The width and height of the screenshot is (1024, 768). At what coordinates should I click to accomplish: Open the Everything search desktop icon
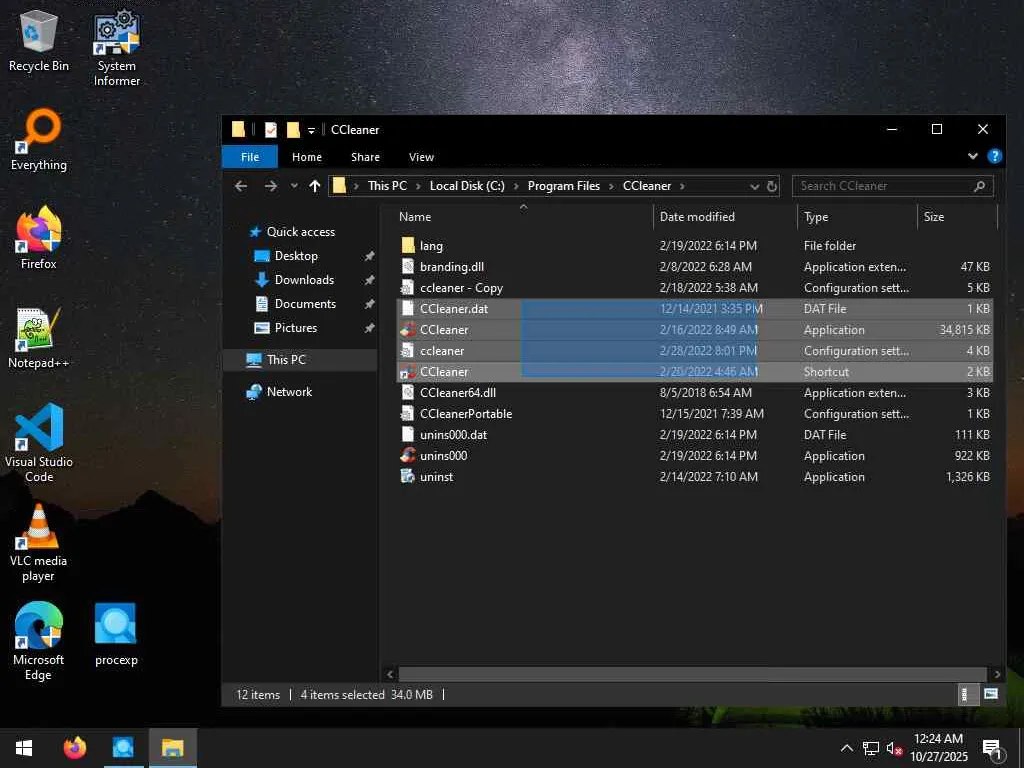pyautogui.click(x=39, y=140)
